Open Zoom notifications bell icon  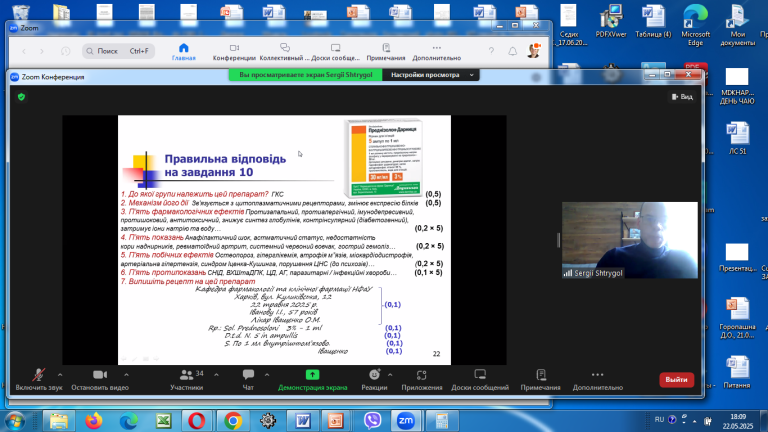(512, 51)
